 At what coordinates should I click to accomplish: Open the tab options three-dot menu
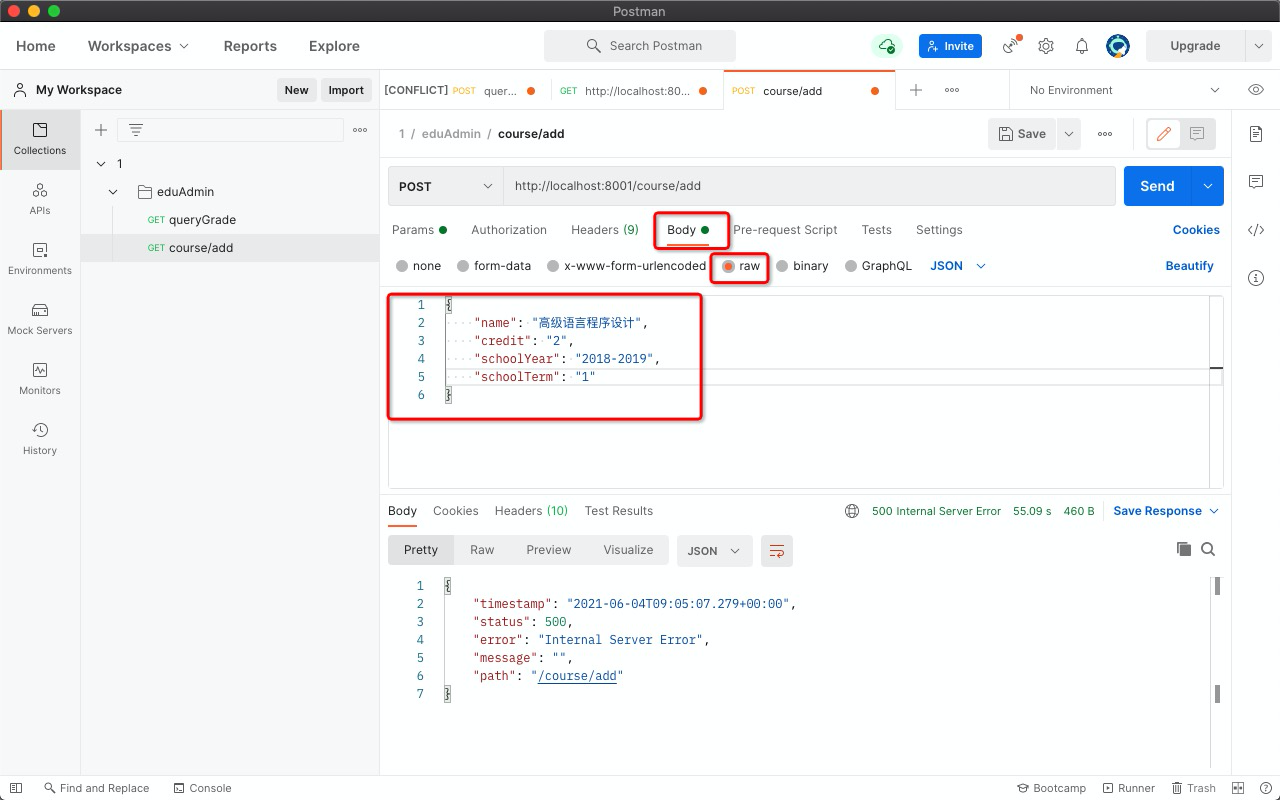pyautogui.click(x=952, y=90)
